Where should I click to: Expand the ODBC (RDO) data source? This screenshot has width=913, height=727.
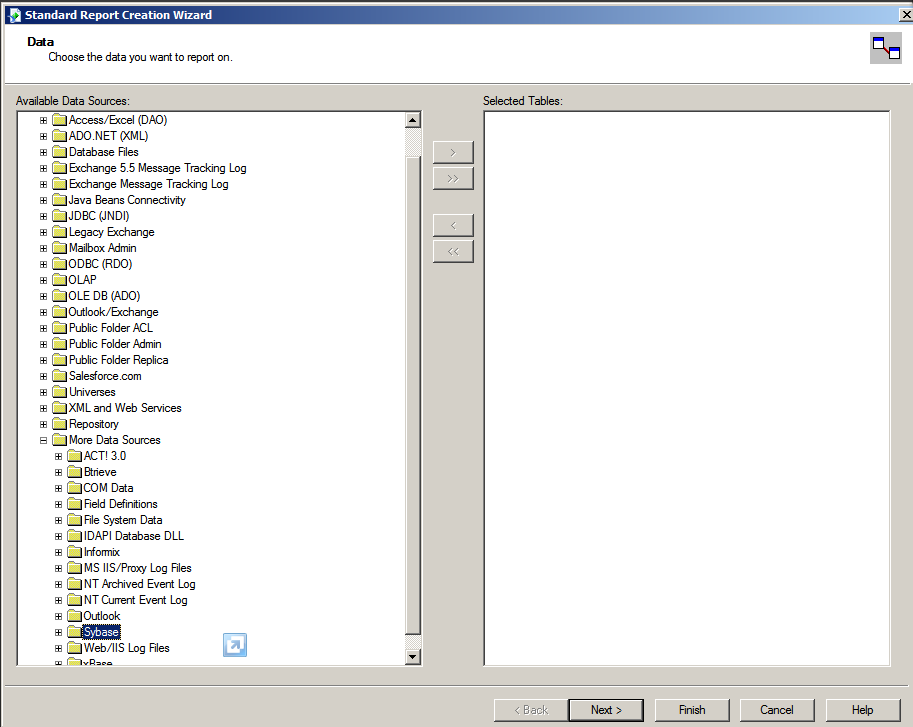tap(44, 264)
